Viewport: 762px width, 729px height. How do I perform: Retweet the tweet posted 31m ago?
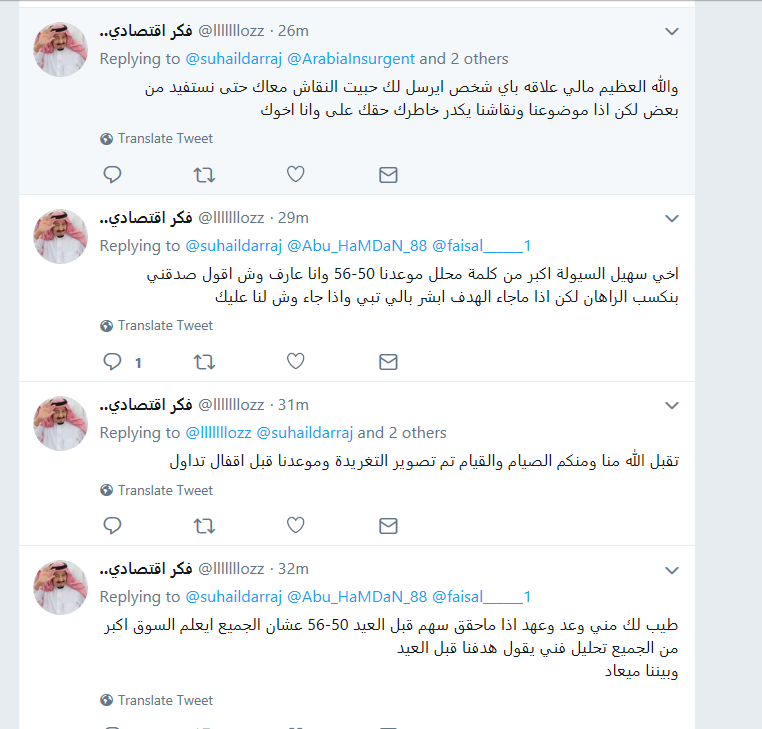pos(204,525)
